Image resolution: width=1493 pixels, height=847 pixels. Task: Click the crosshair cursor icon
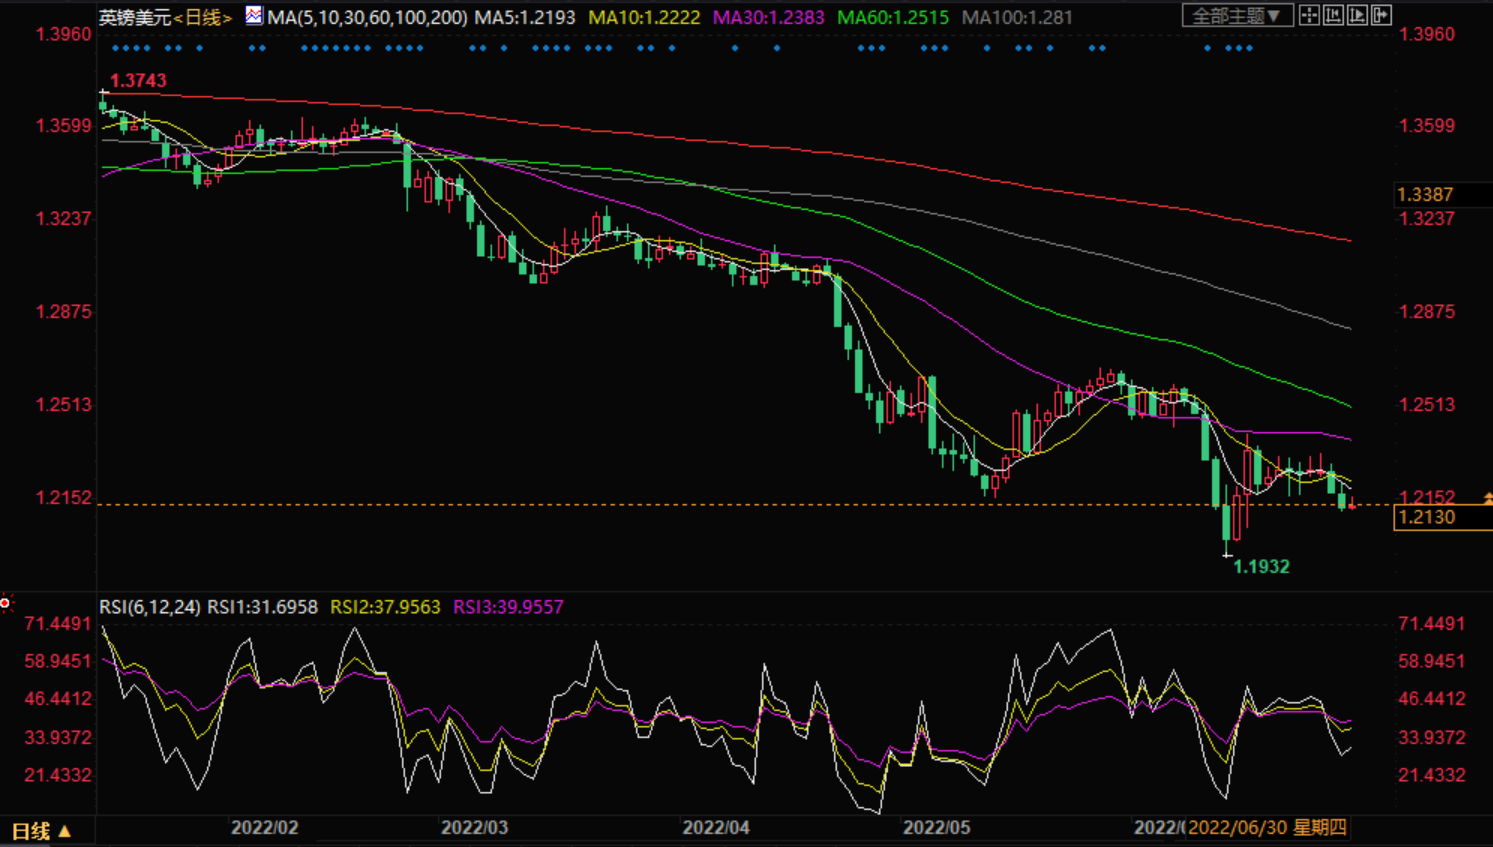tap(1309, 15)
